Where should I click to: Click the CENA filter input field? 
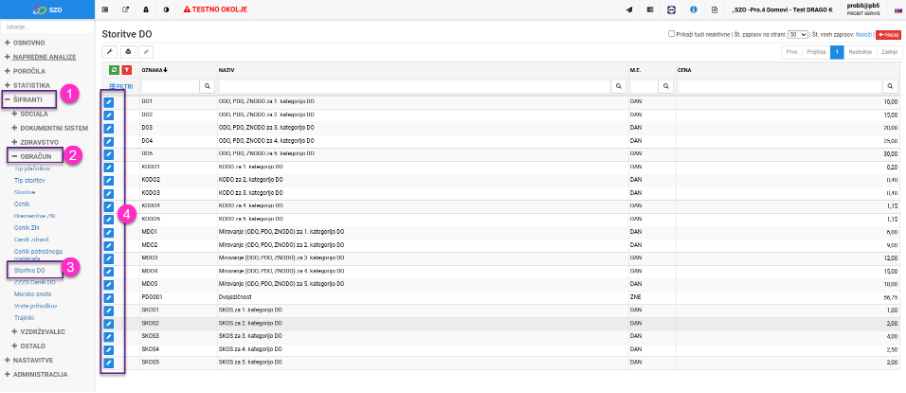pyautogui.click(x=781, y=86)
